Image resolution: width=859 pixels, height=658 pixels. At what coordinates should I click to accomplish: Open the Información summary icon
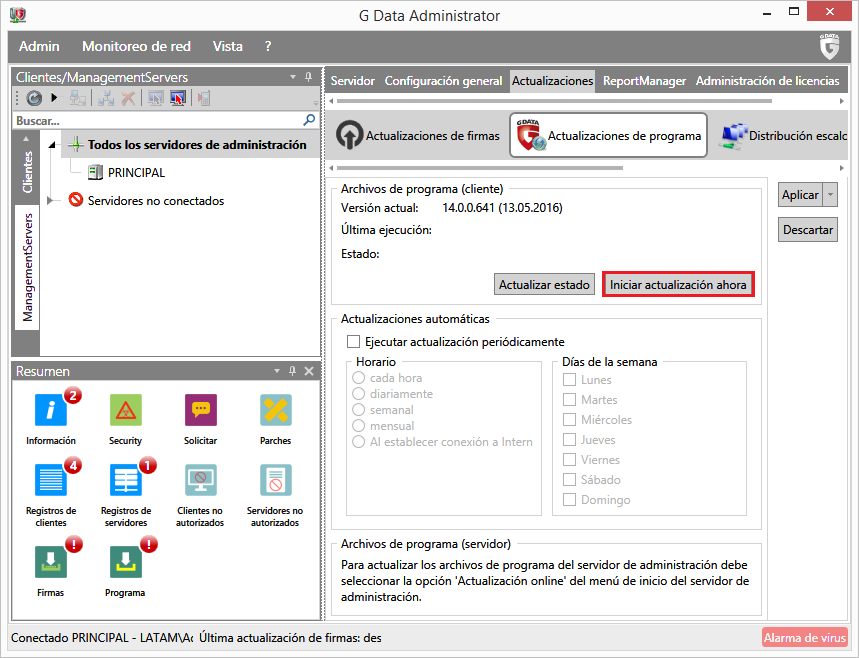(51, 410)
